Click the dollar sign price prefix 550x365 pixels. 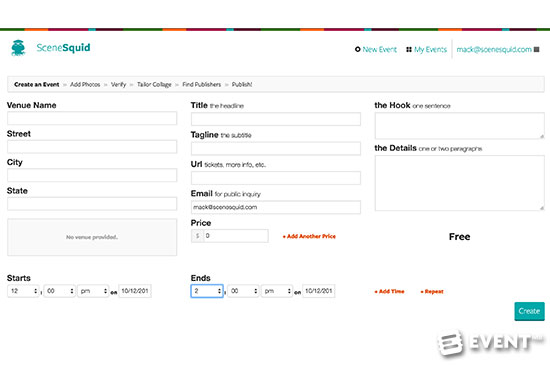point(197,236)
